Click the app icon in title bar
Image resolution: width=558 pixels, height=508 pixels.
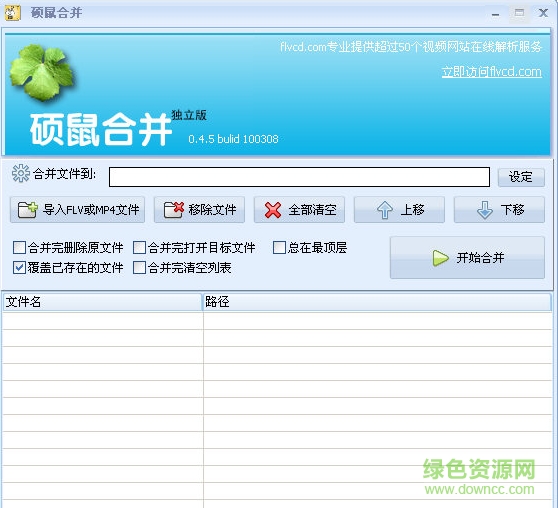point(12,13)
